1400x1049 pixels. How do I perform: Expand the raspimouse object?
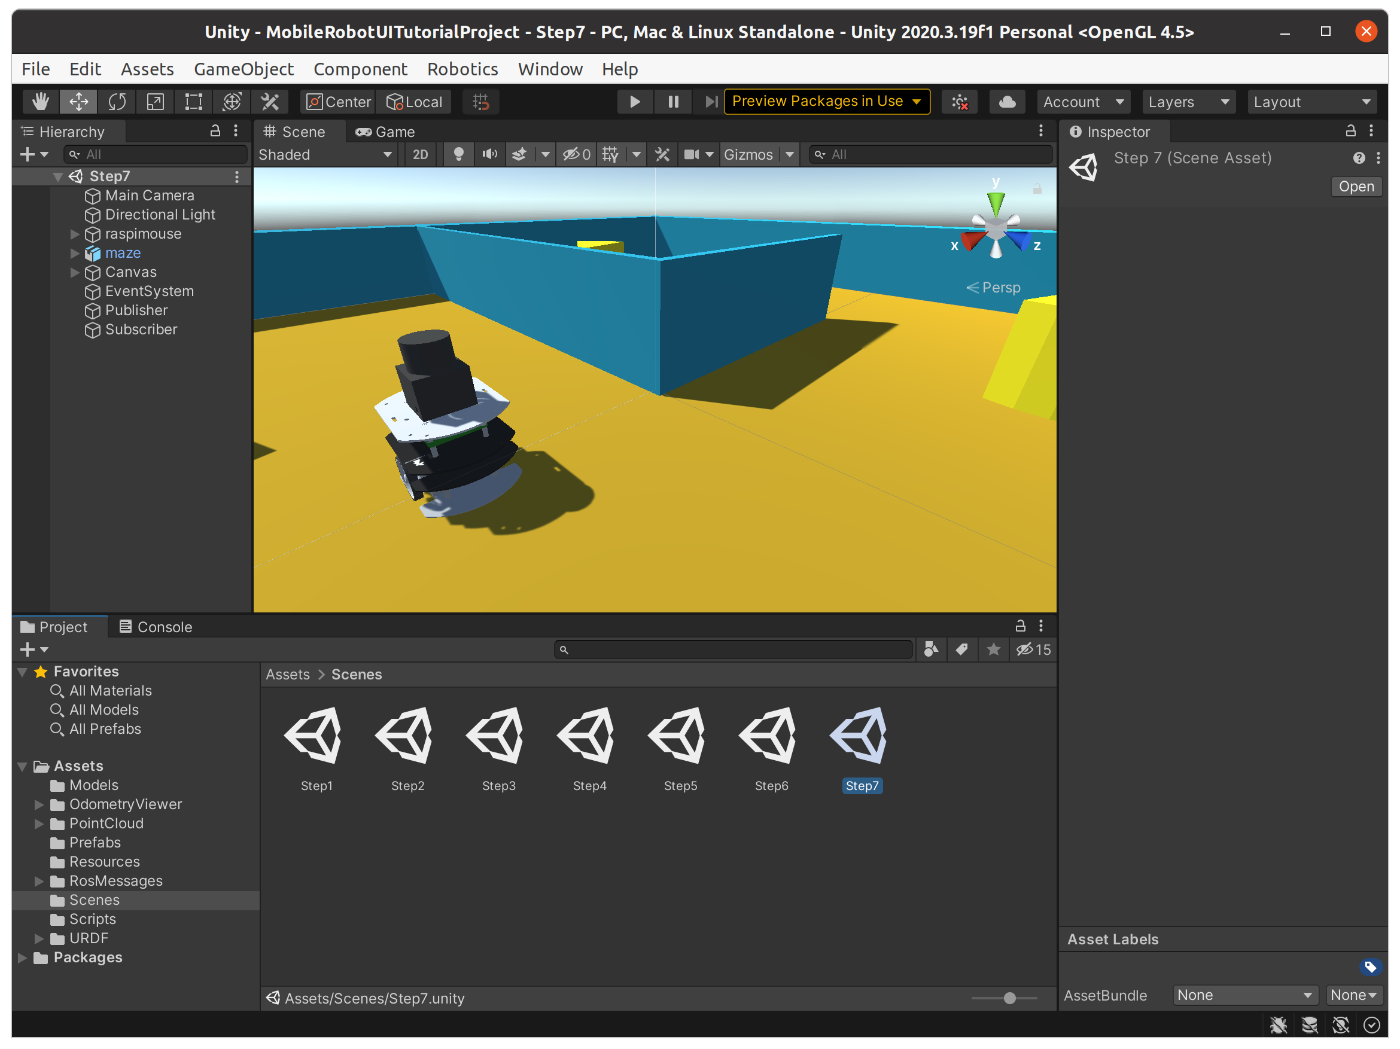tap(75, 234)
